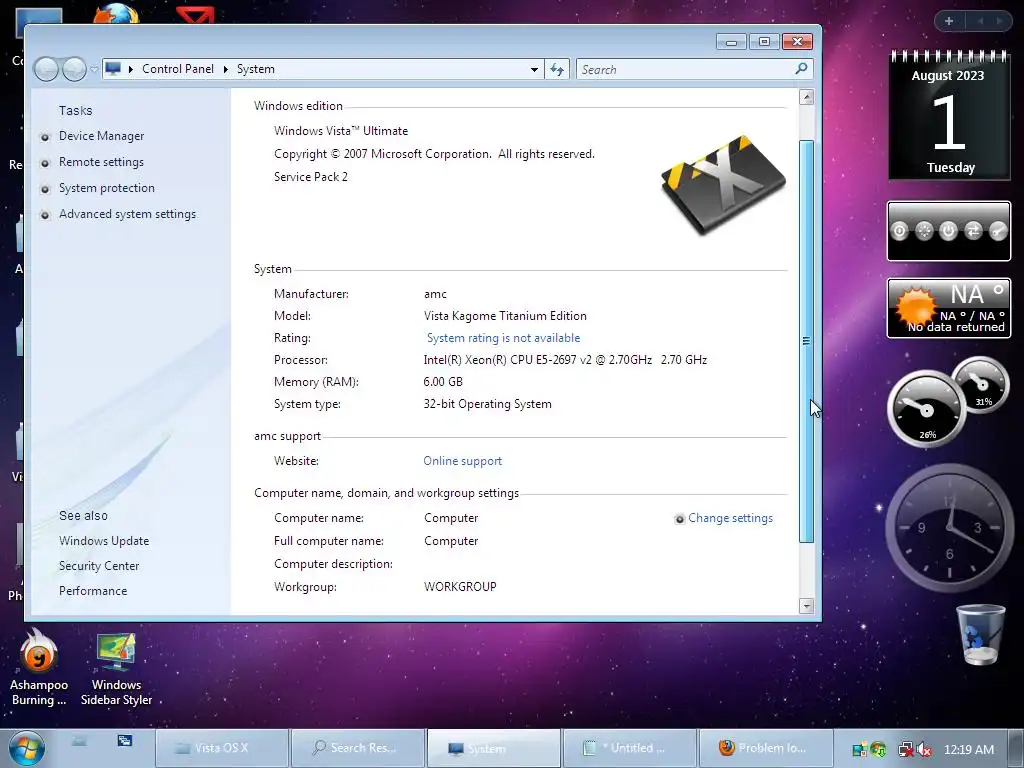Select System in the address breadcrumb
This screenshot has width=1024, height=768.
coord(255,69)
